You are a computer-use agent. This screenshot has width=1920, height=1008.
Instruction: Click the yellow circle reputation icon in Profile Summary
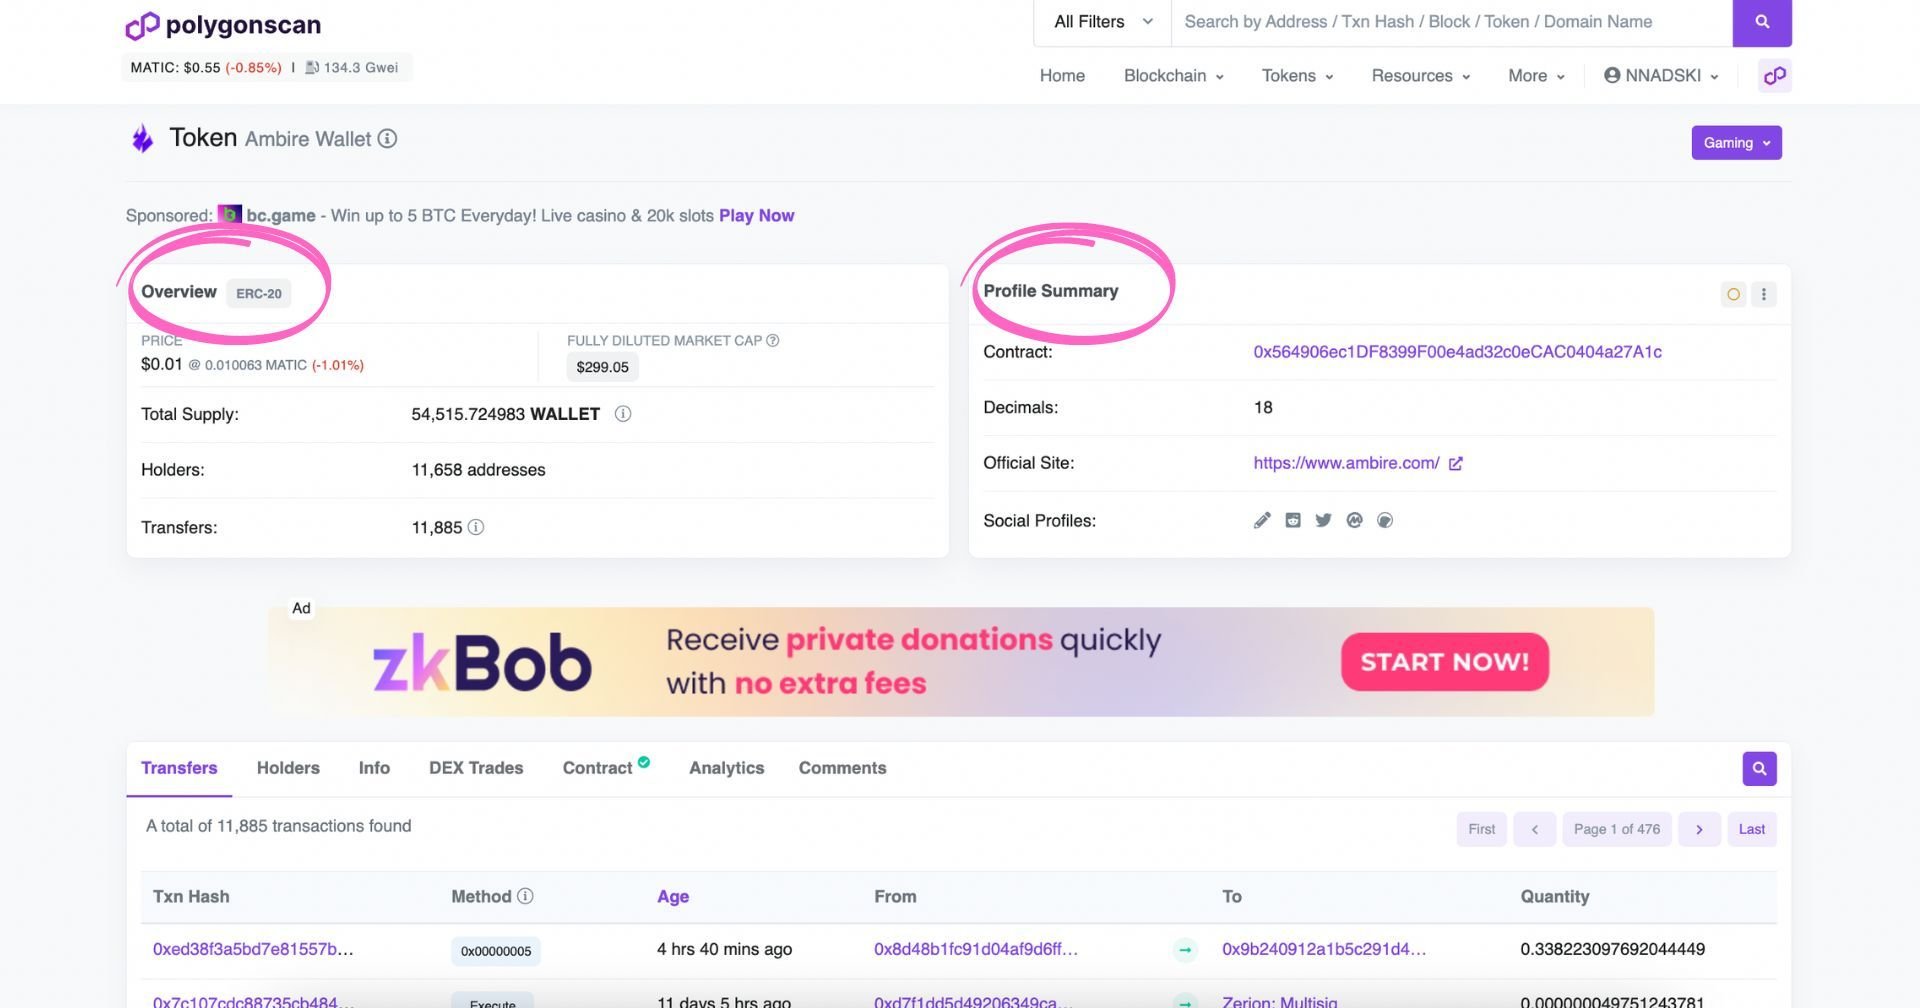coord(1734,294)
